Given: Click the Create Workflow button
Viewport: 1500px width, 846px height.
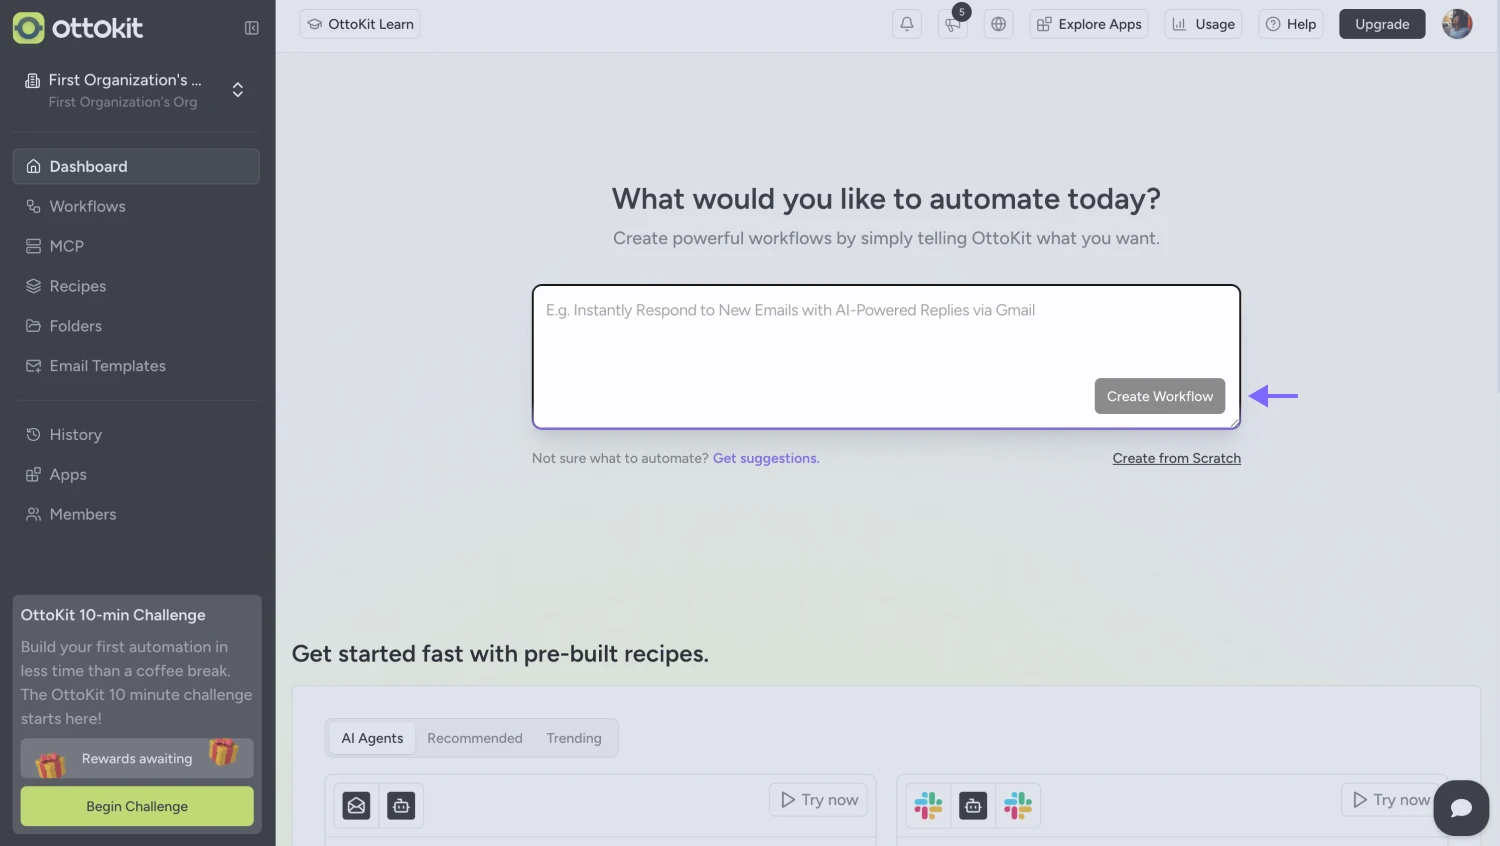Looking at the screenshot, I should [1159, 396].
